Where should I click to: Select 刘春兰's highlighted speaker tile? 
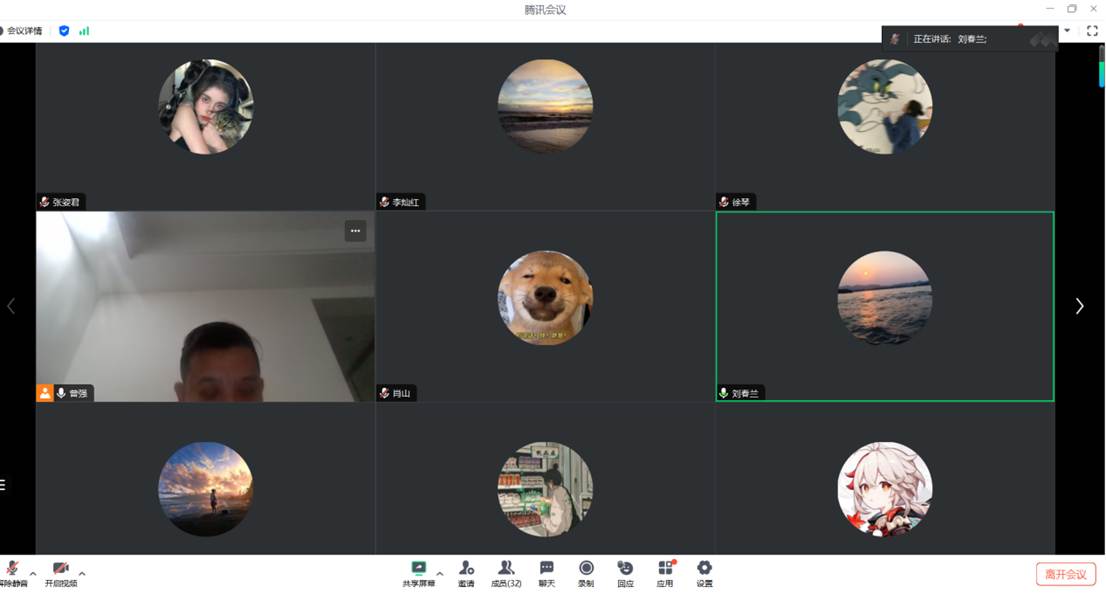pos(884,306)
